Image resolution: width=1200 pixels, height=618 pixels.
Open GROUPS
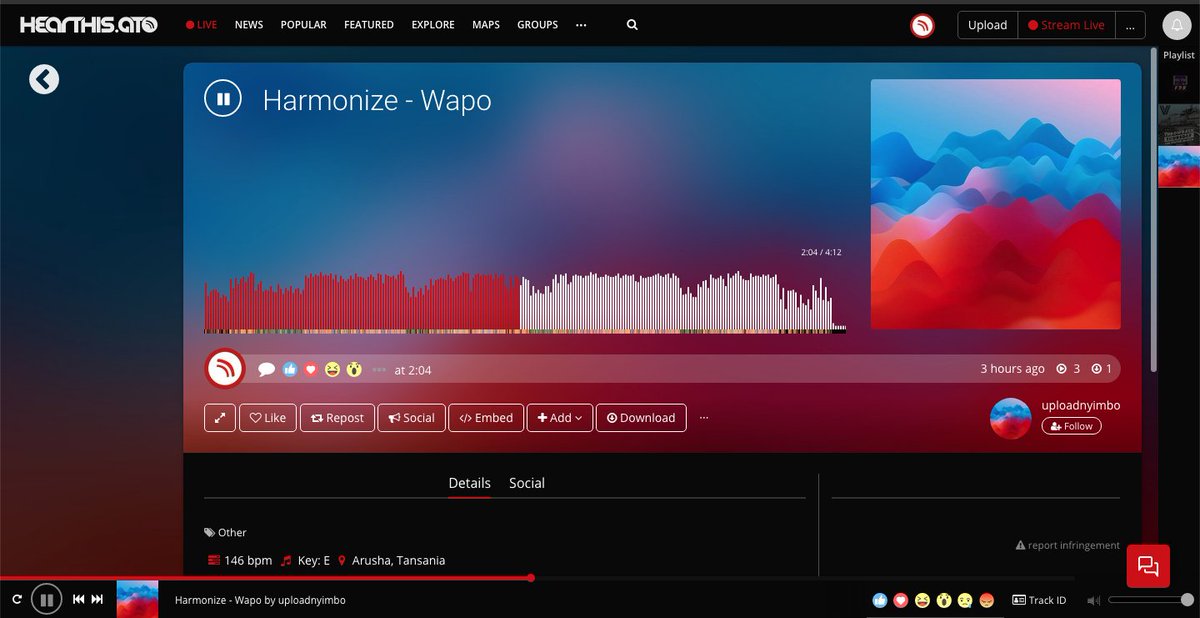[x=537, y=25]
